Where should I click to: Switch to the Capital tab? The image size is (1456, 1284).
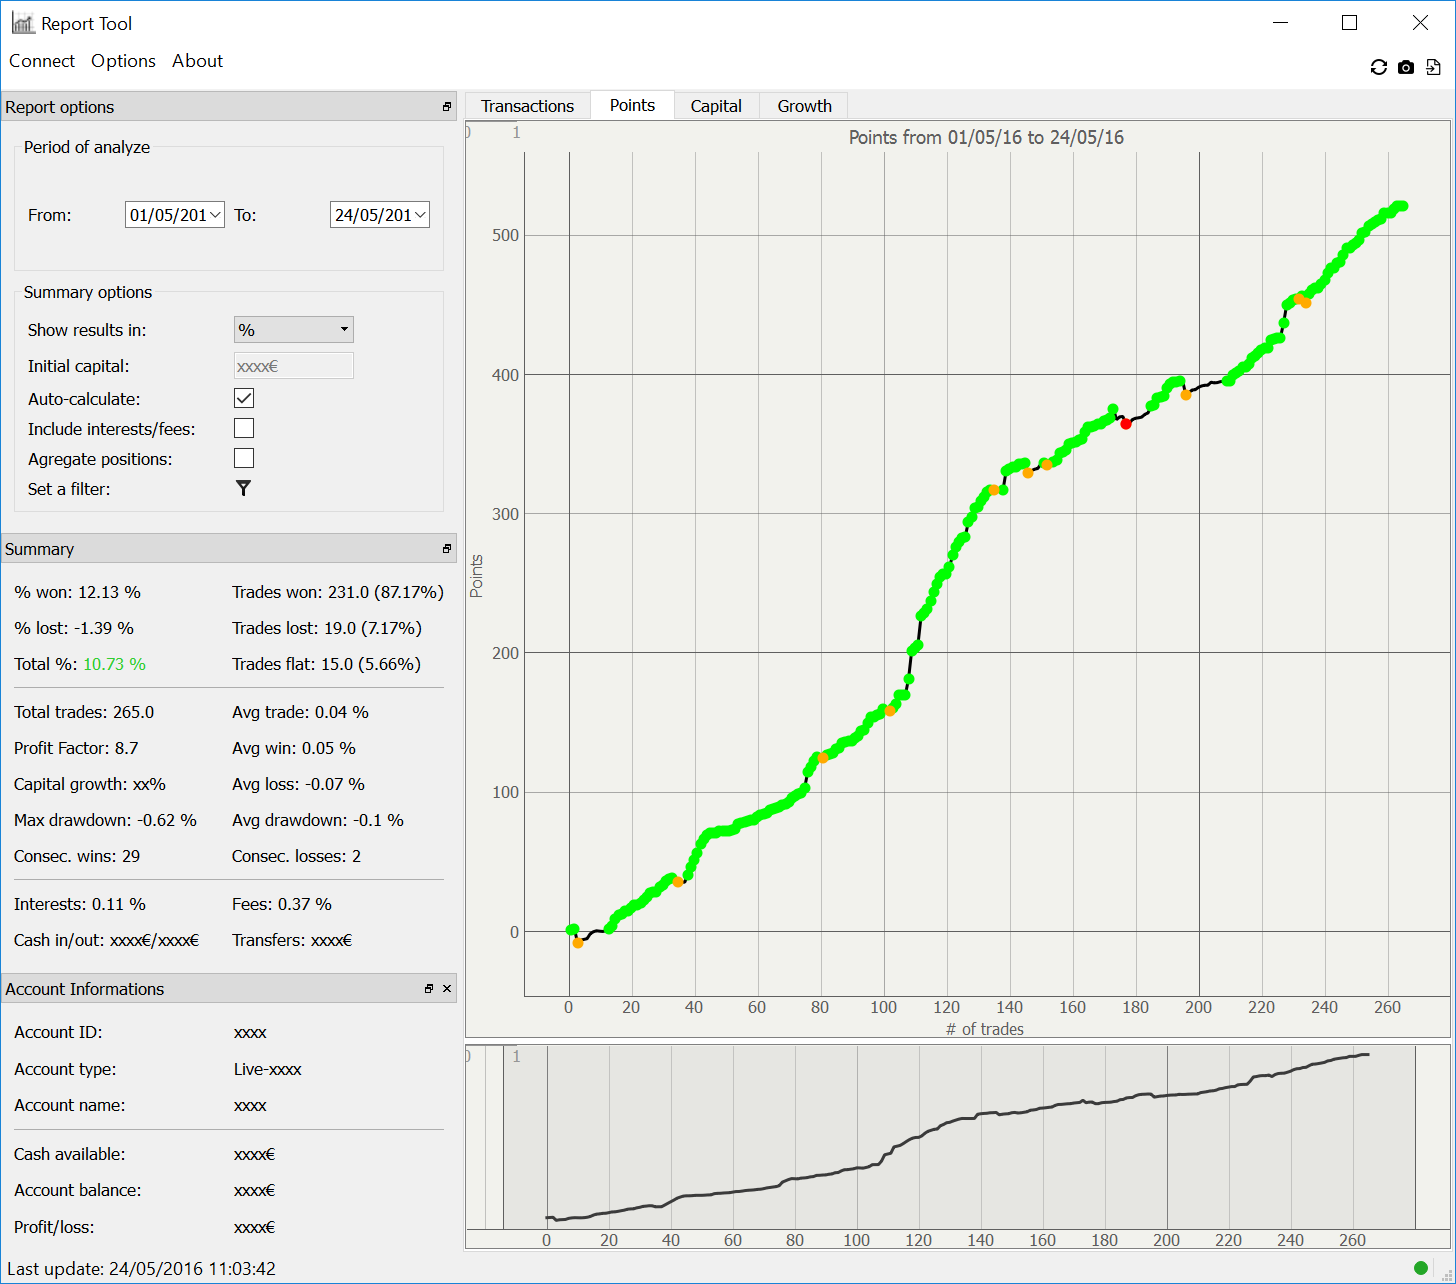coord(716,106)
